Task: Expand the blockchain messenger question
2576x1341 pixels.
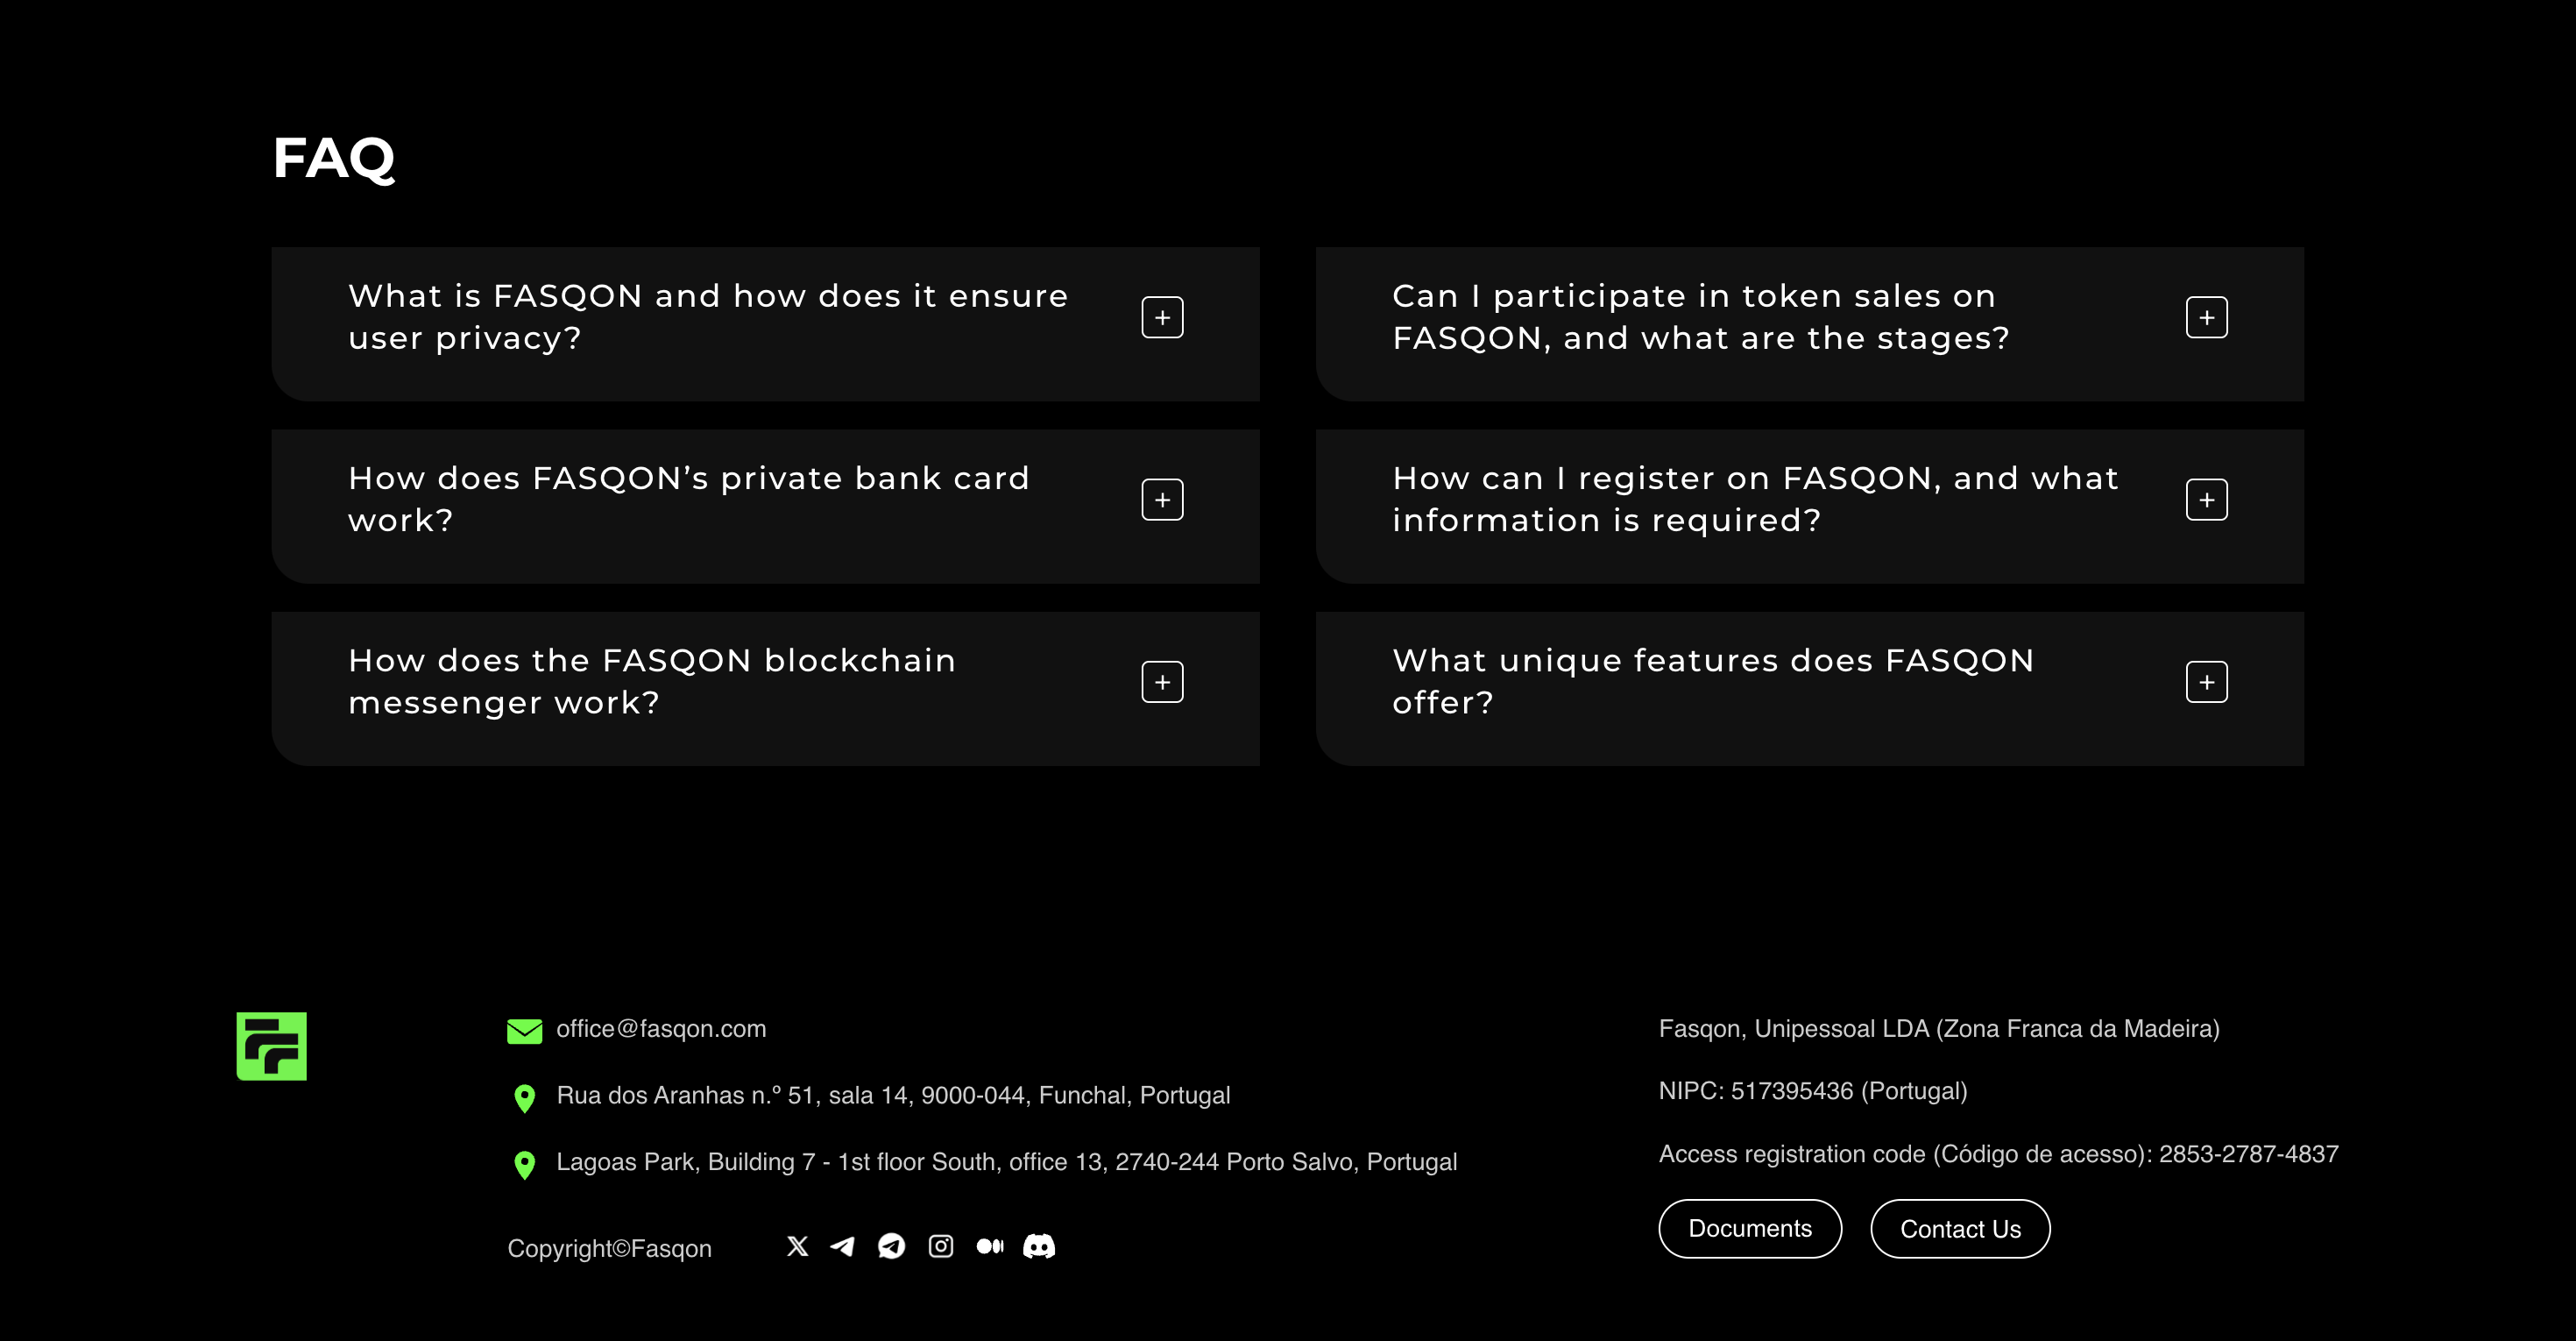Action: (x=1162, y=682)
